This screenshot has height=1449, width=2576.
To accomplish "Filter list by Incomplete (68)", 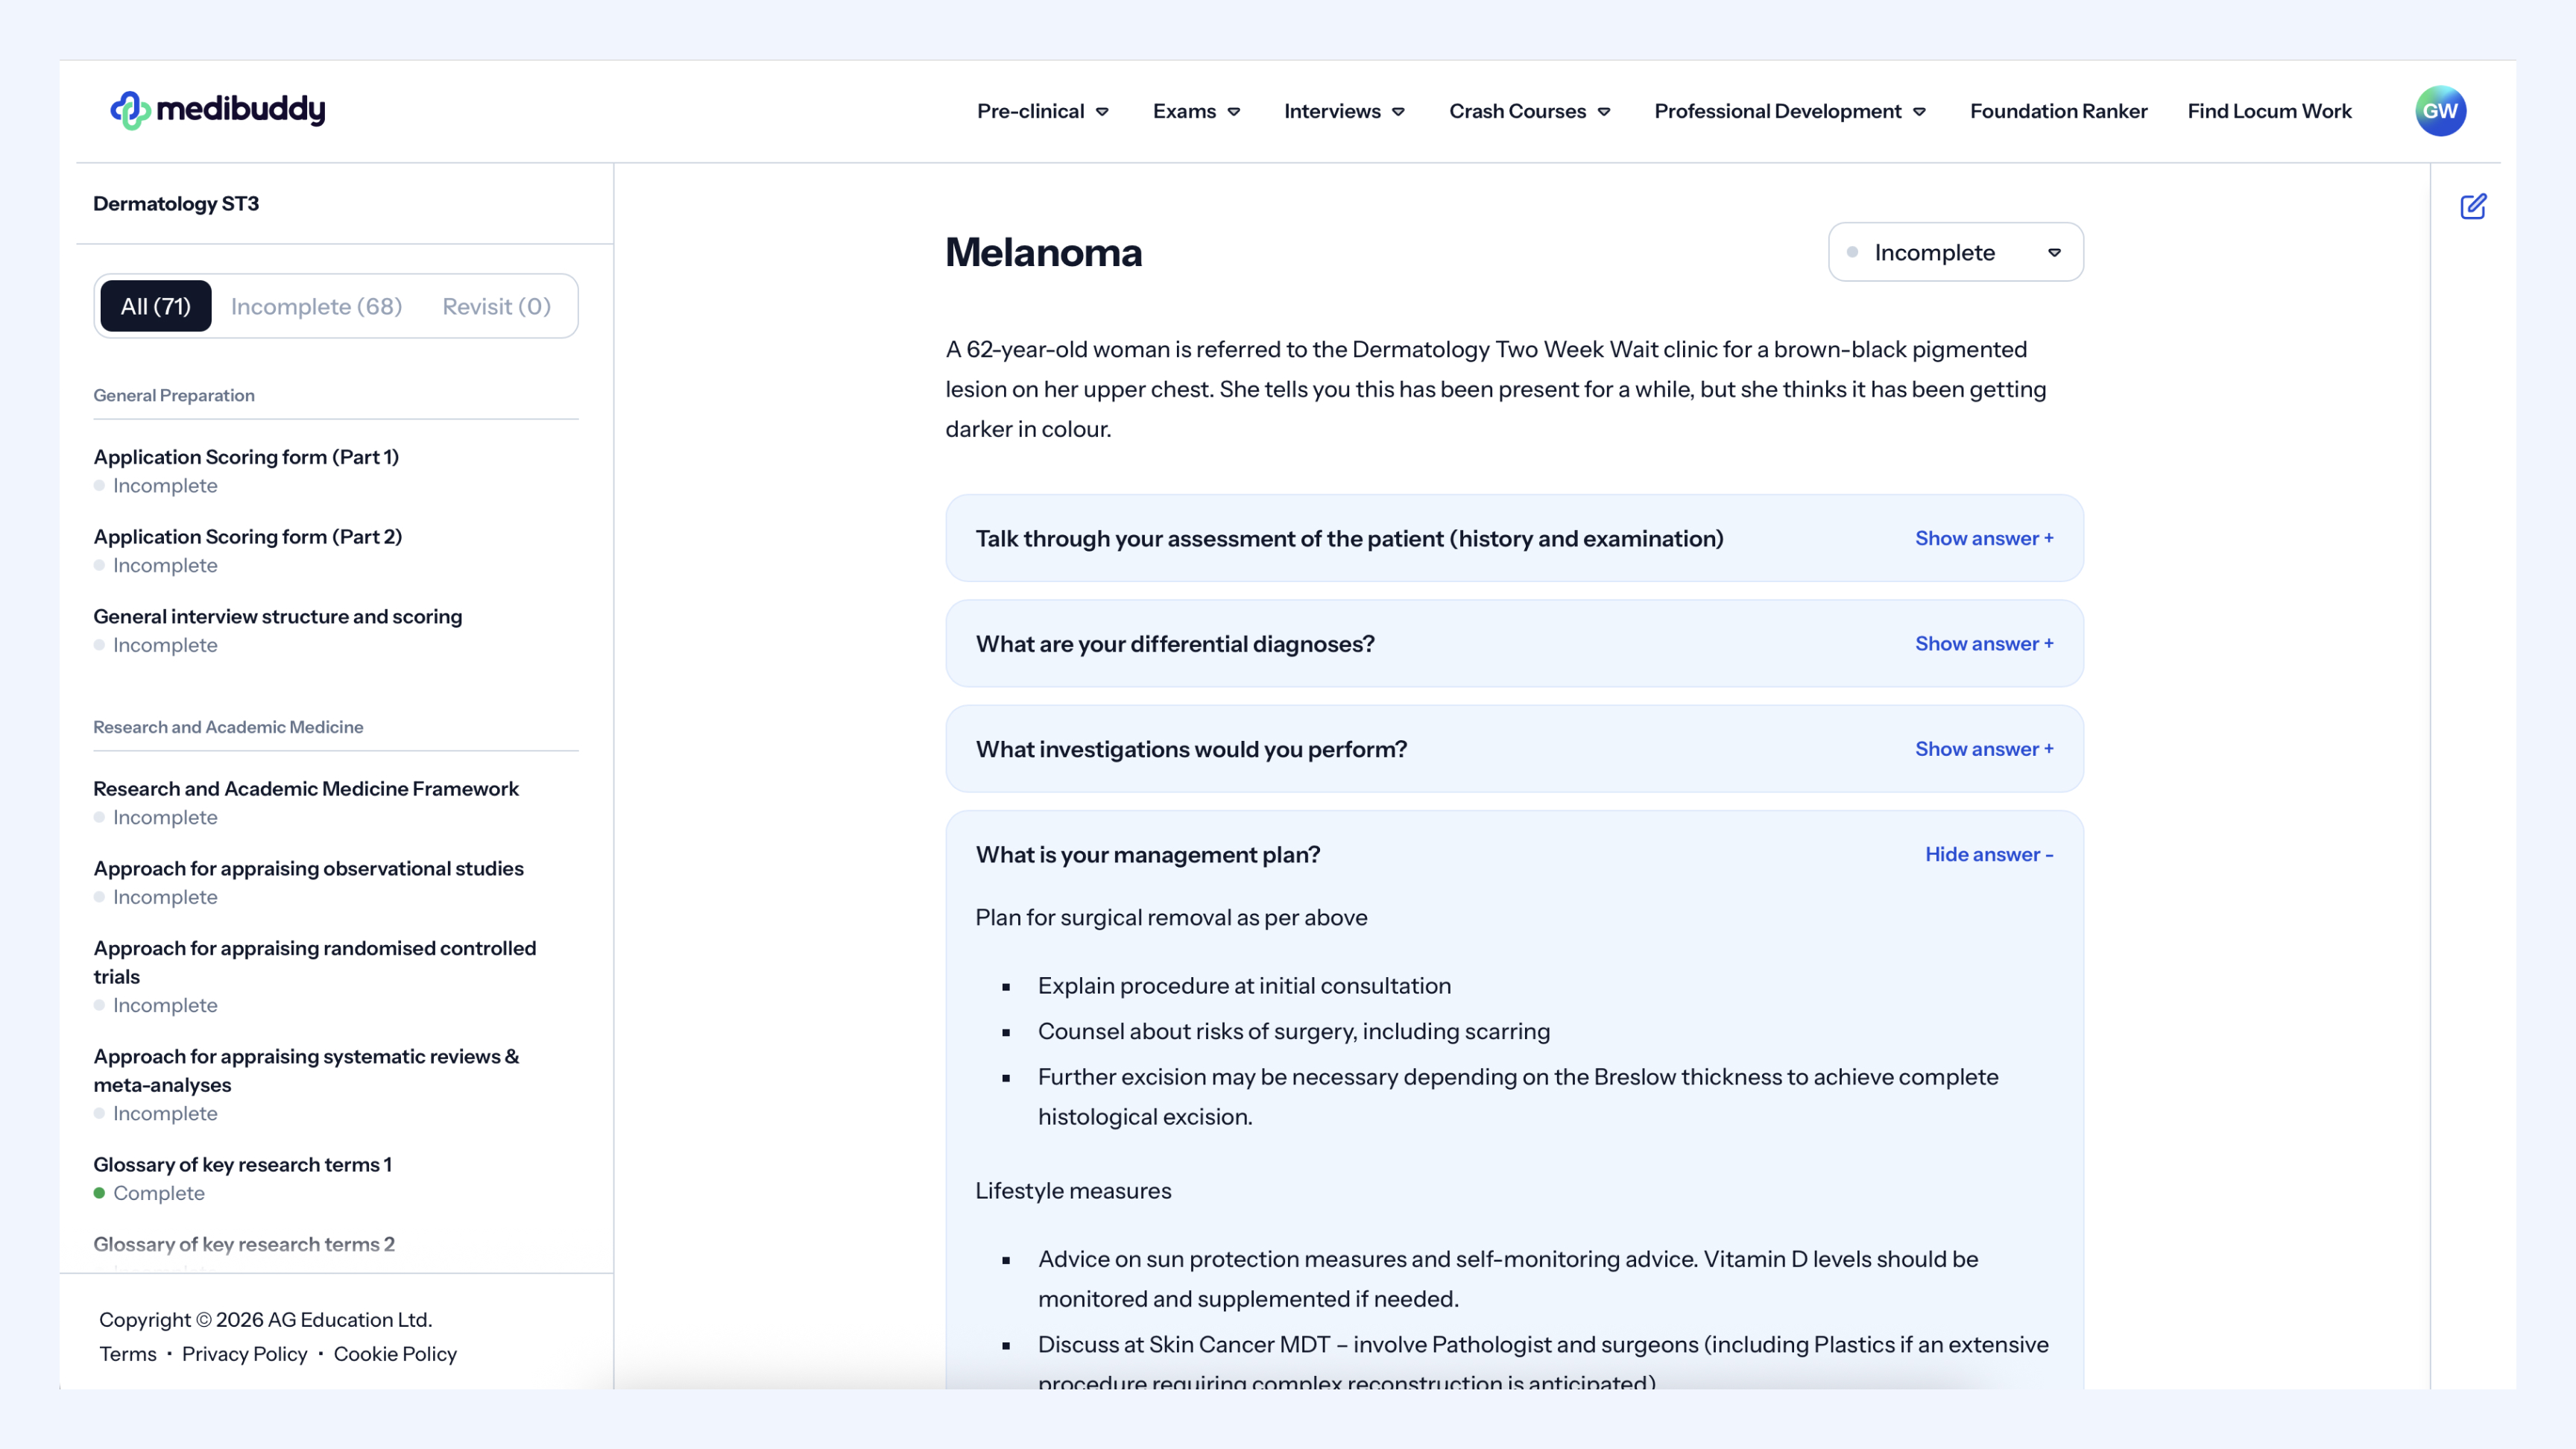I will pyautogui.click(x=316, y=307).
